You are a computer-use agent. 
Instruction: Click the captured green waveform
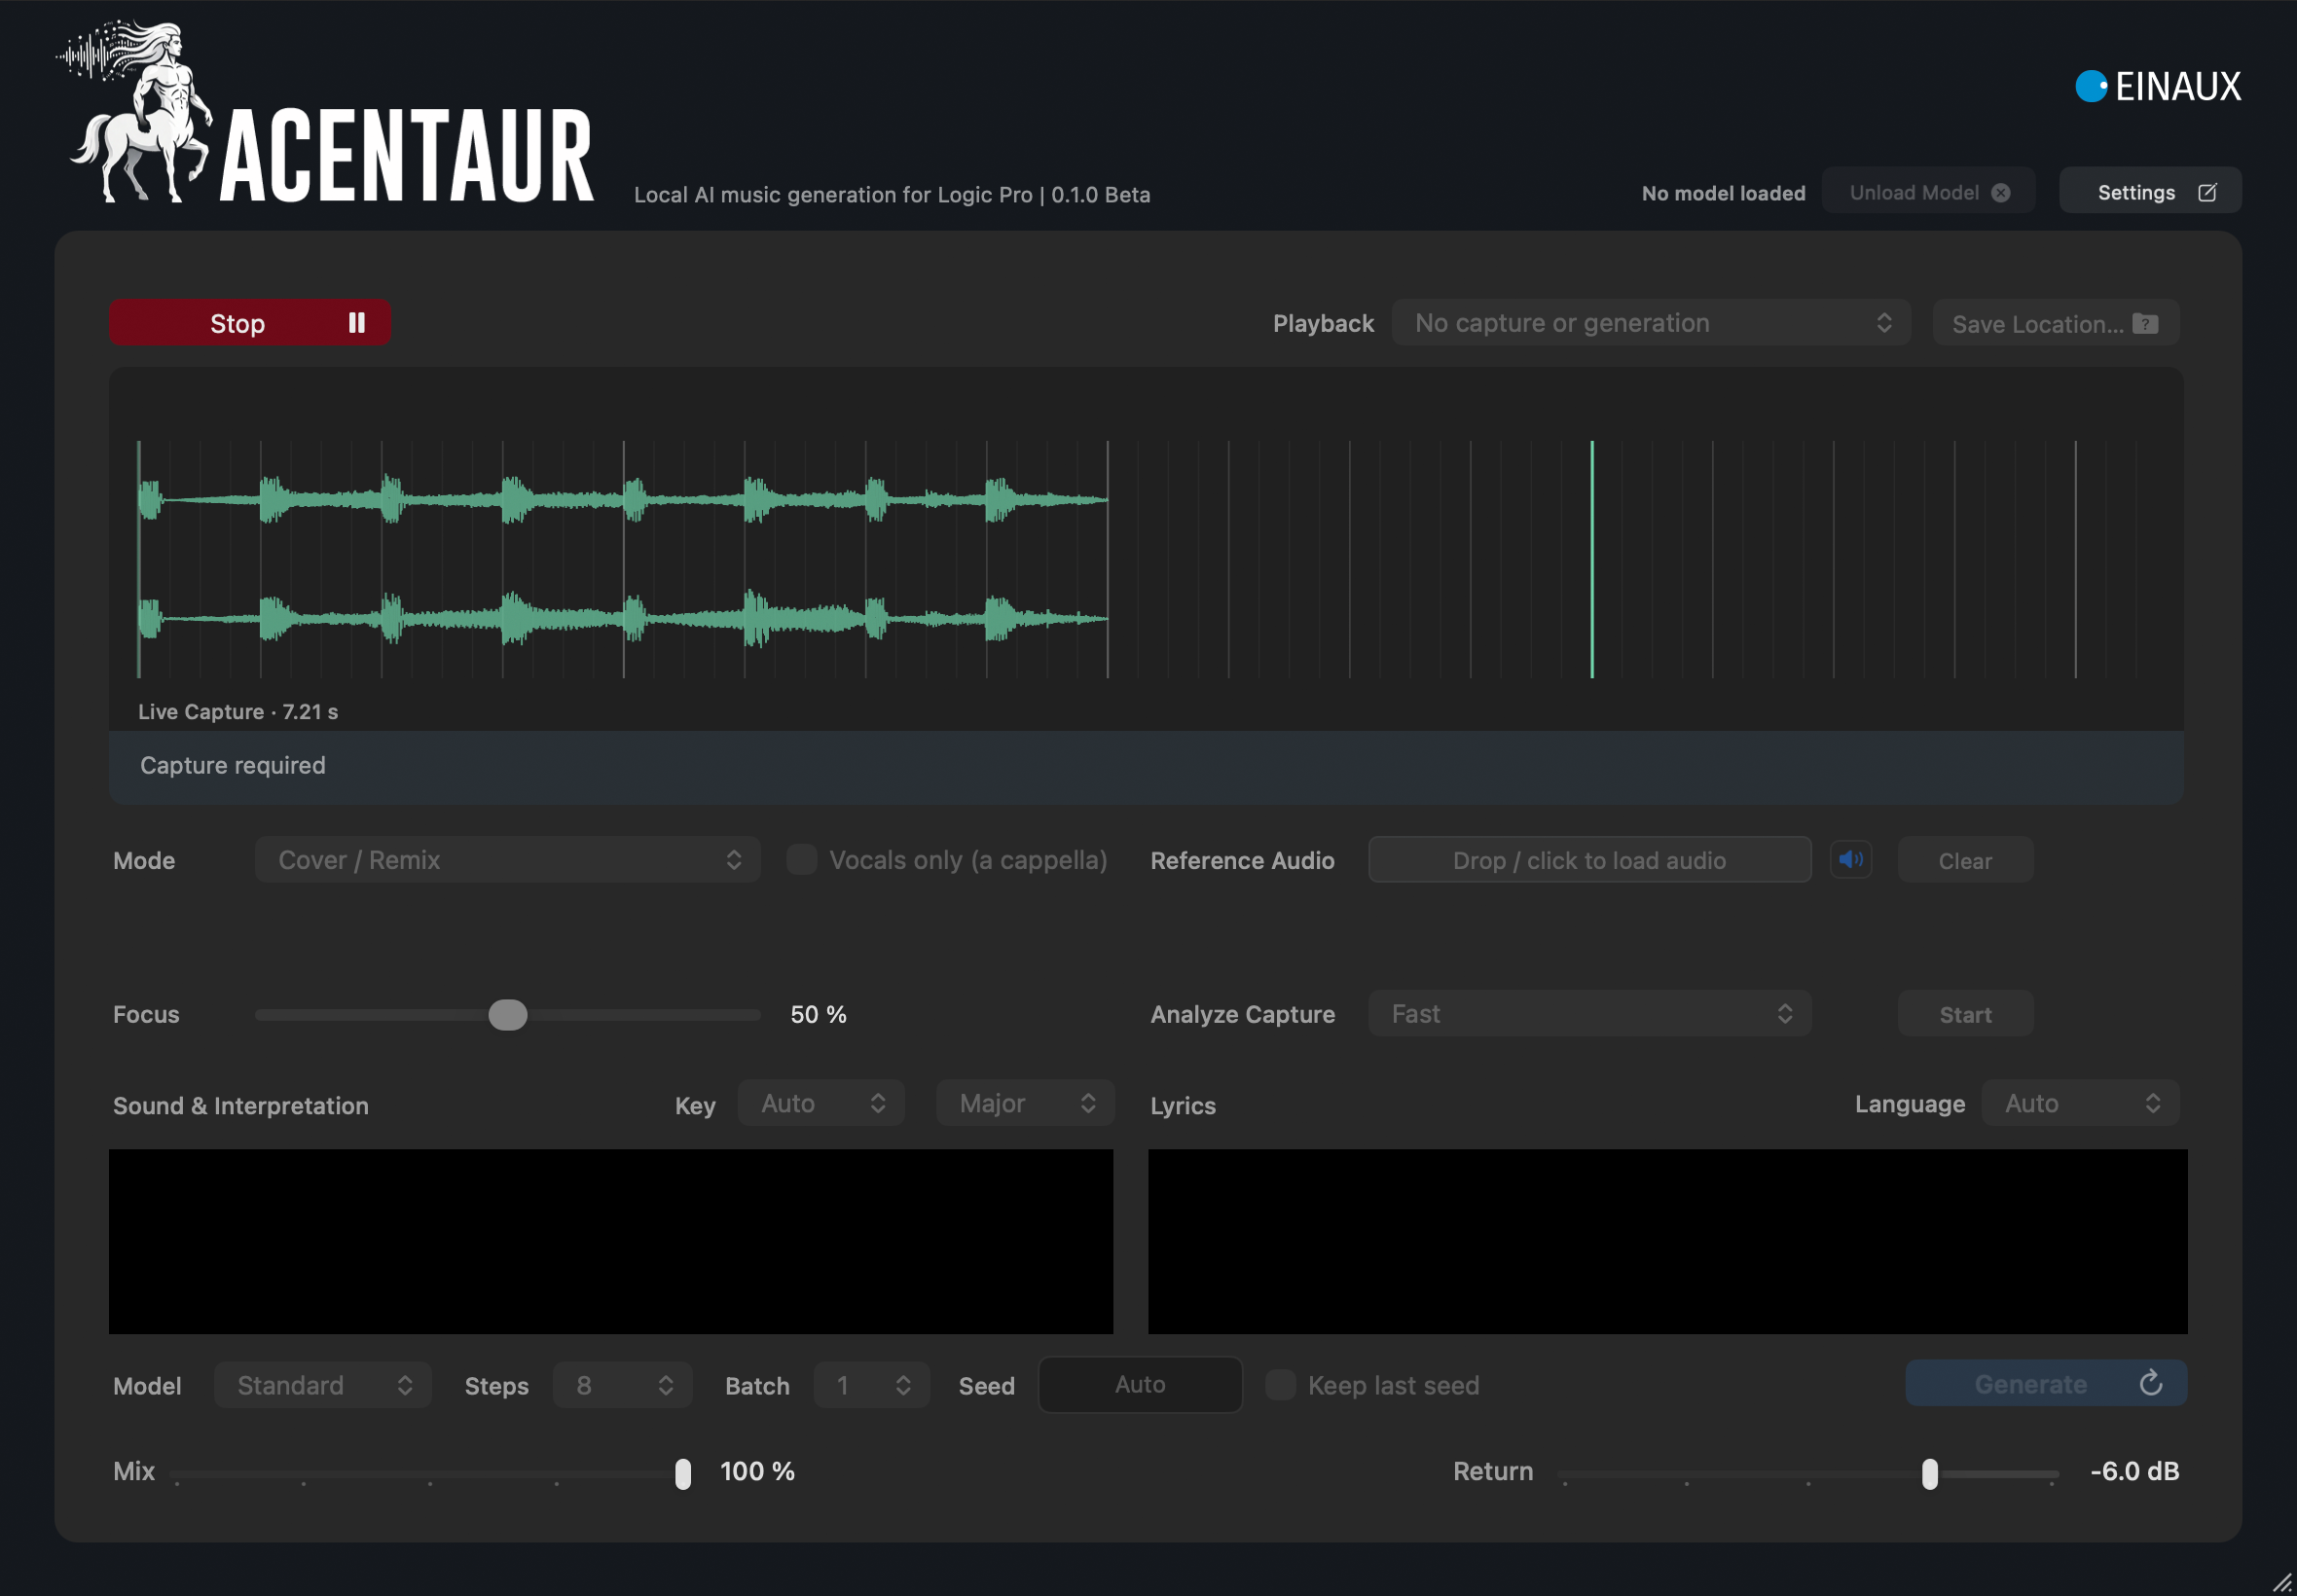click(x=624, y=559)
